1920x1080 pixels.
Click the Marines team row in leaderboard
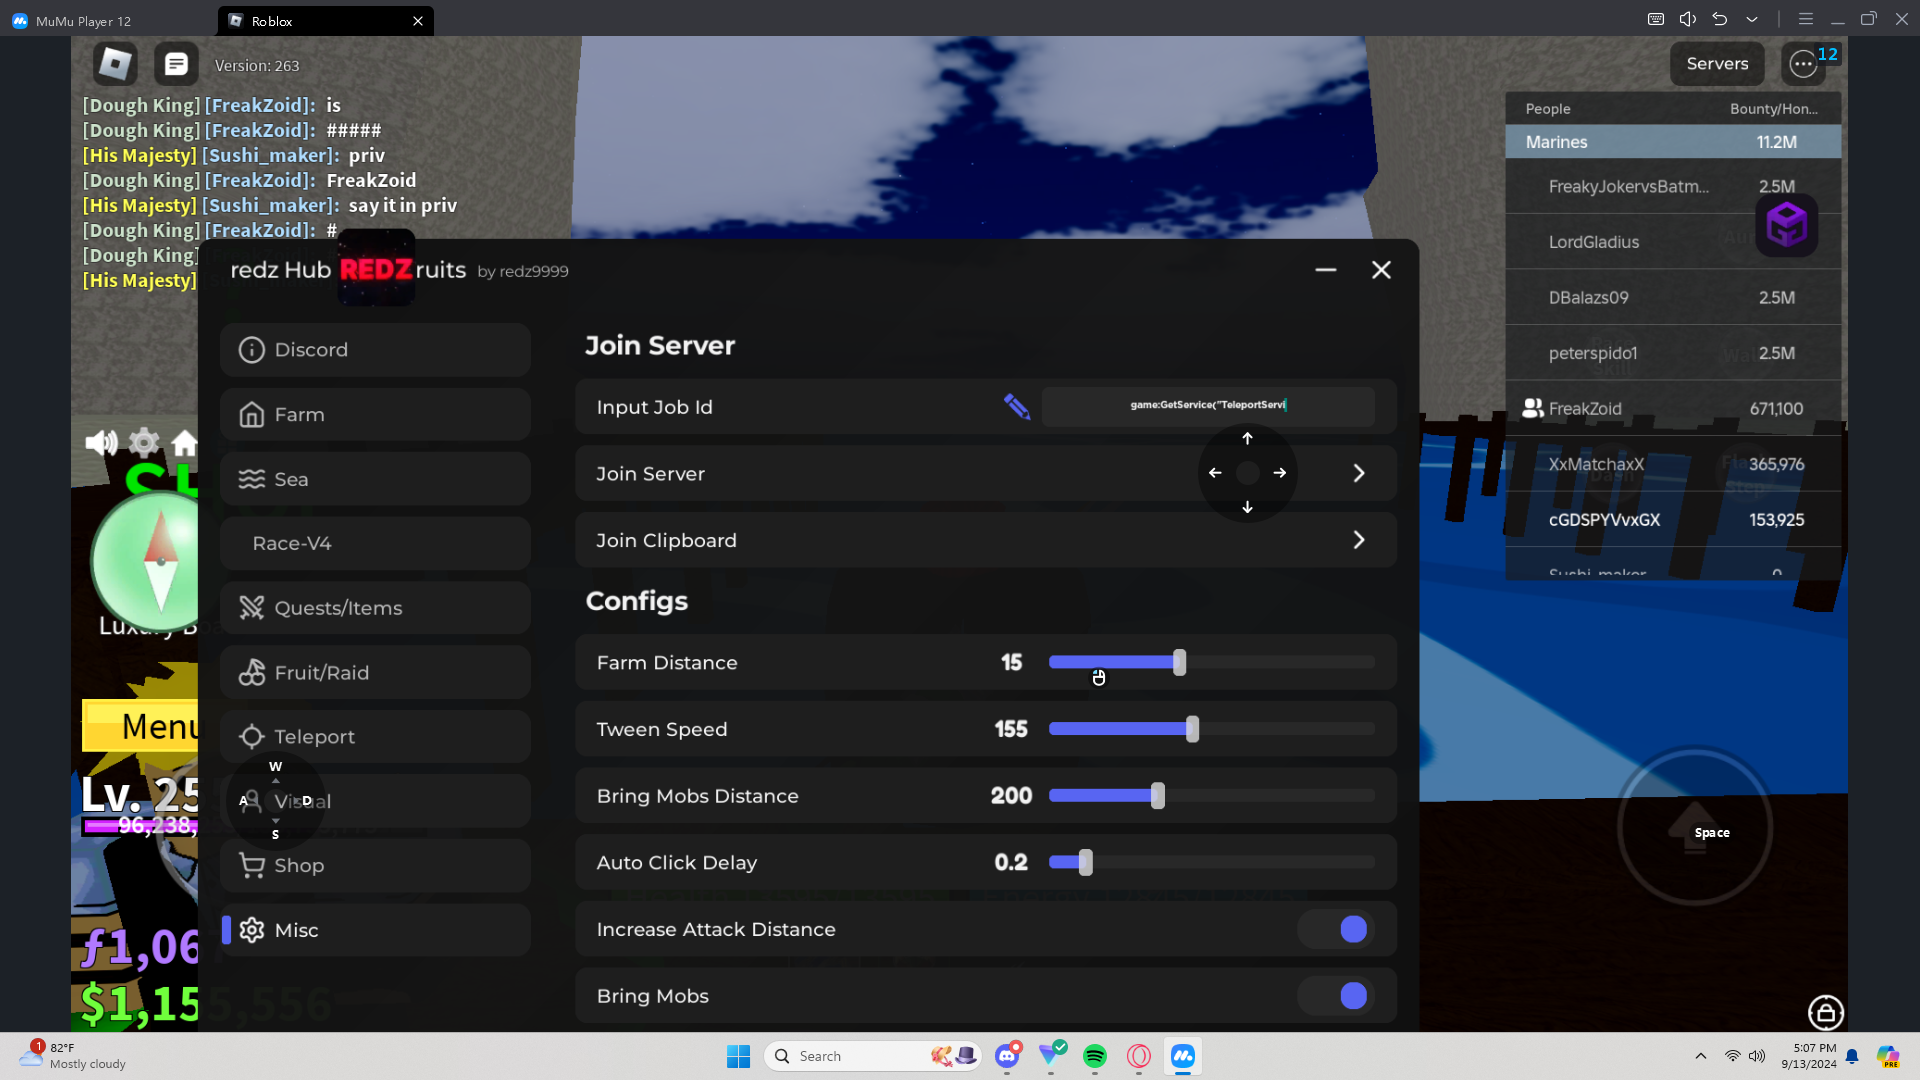(1673, 142)
